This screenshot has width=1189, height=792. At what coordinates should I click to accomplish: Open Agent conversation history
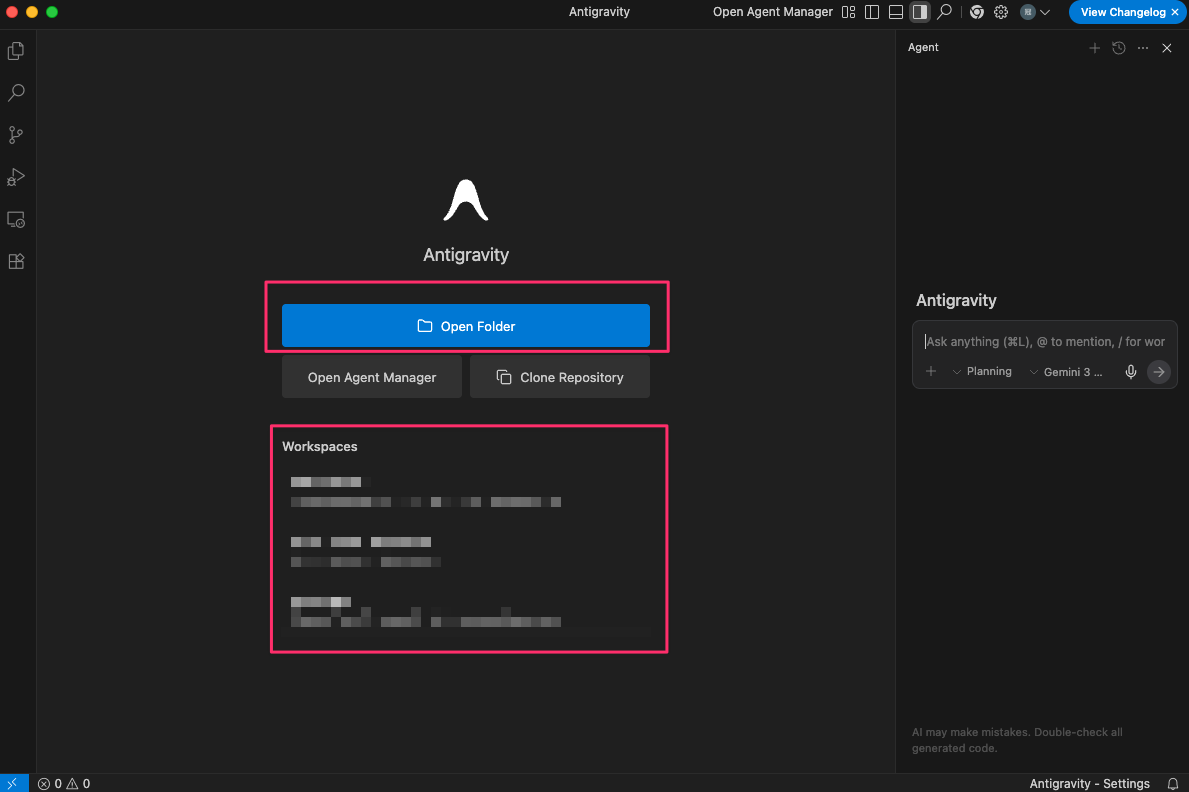(1118, 48)
